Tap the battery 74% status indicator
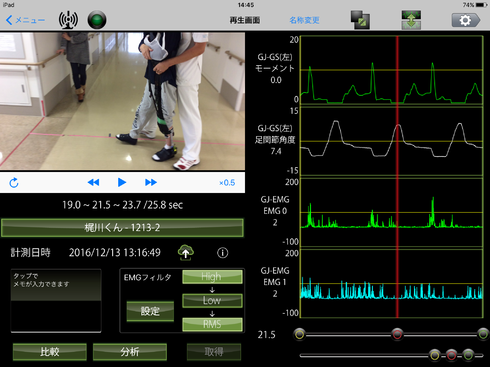 coord(475,5)
